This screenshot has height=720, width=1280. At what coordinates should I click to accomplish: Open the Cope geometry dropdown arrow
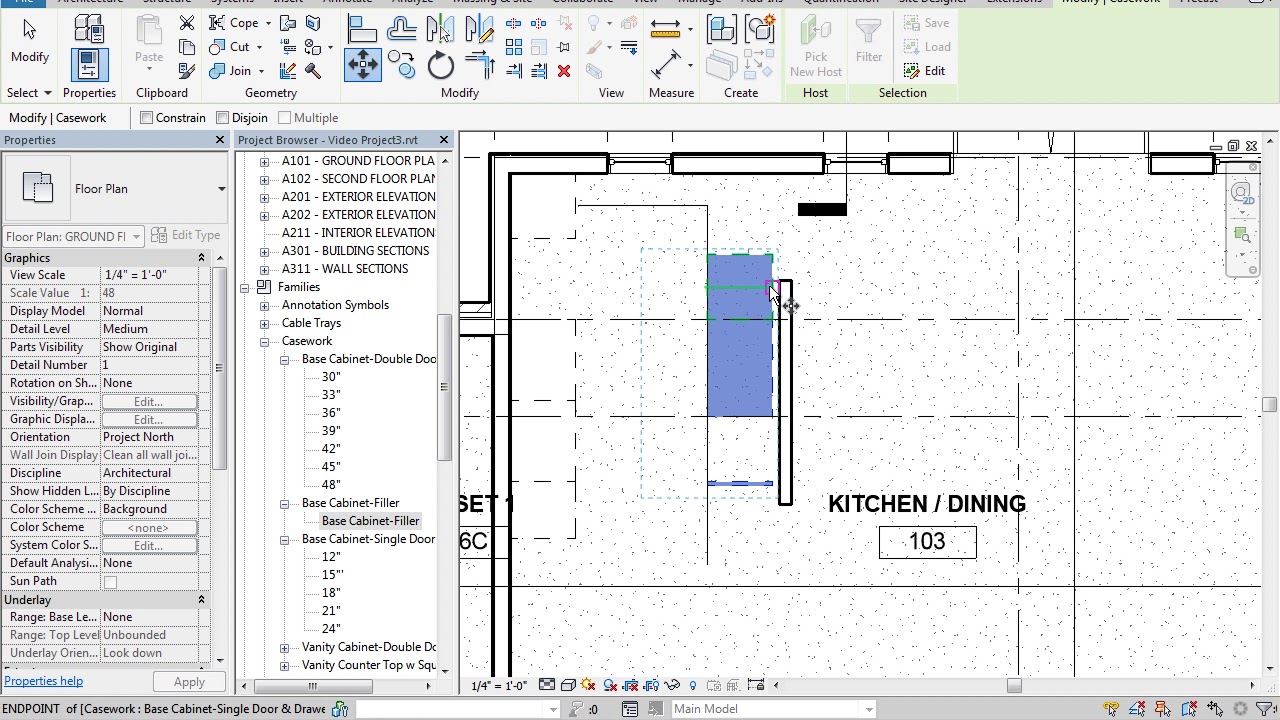tap(268, 23)
